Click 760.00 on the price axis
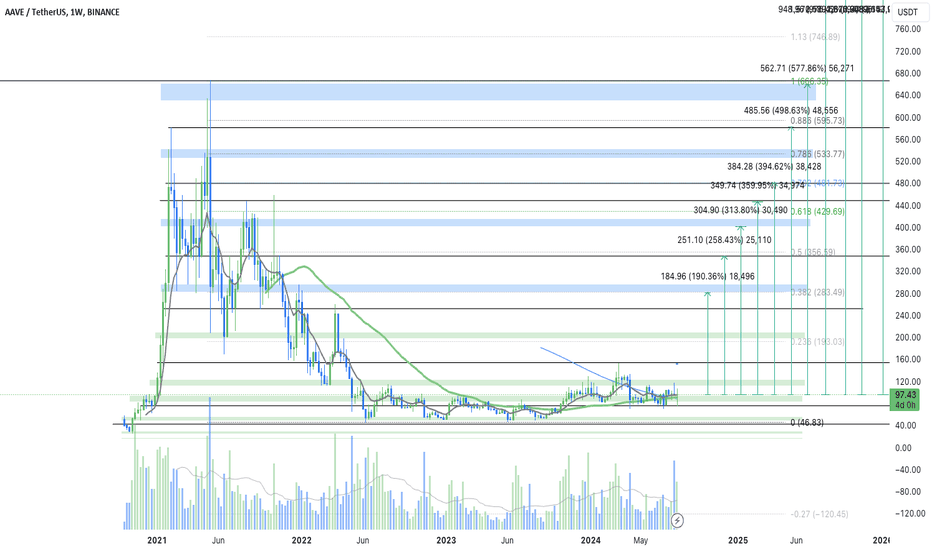Screen dimensions: 932x550 (908, 29)
